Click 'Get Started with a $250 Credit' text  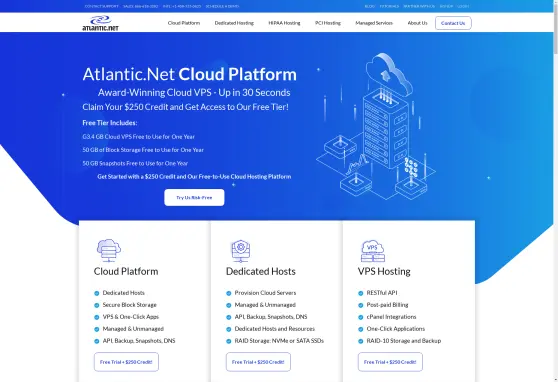click(x=194, y=177)
